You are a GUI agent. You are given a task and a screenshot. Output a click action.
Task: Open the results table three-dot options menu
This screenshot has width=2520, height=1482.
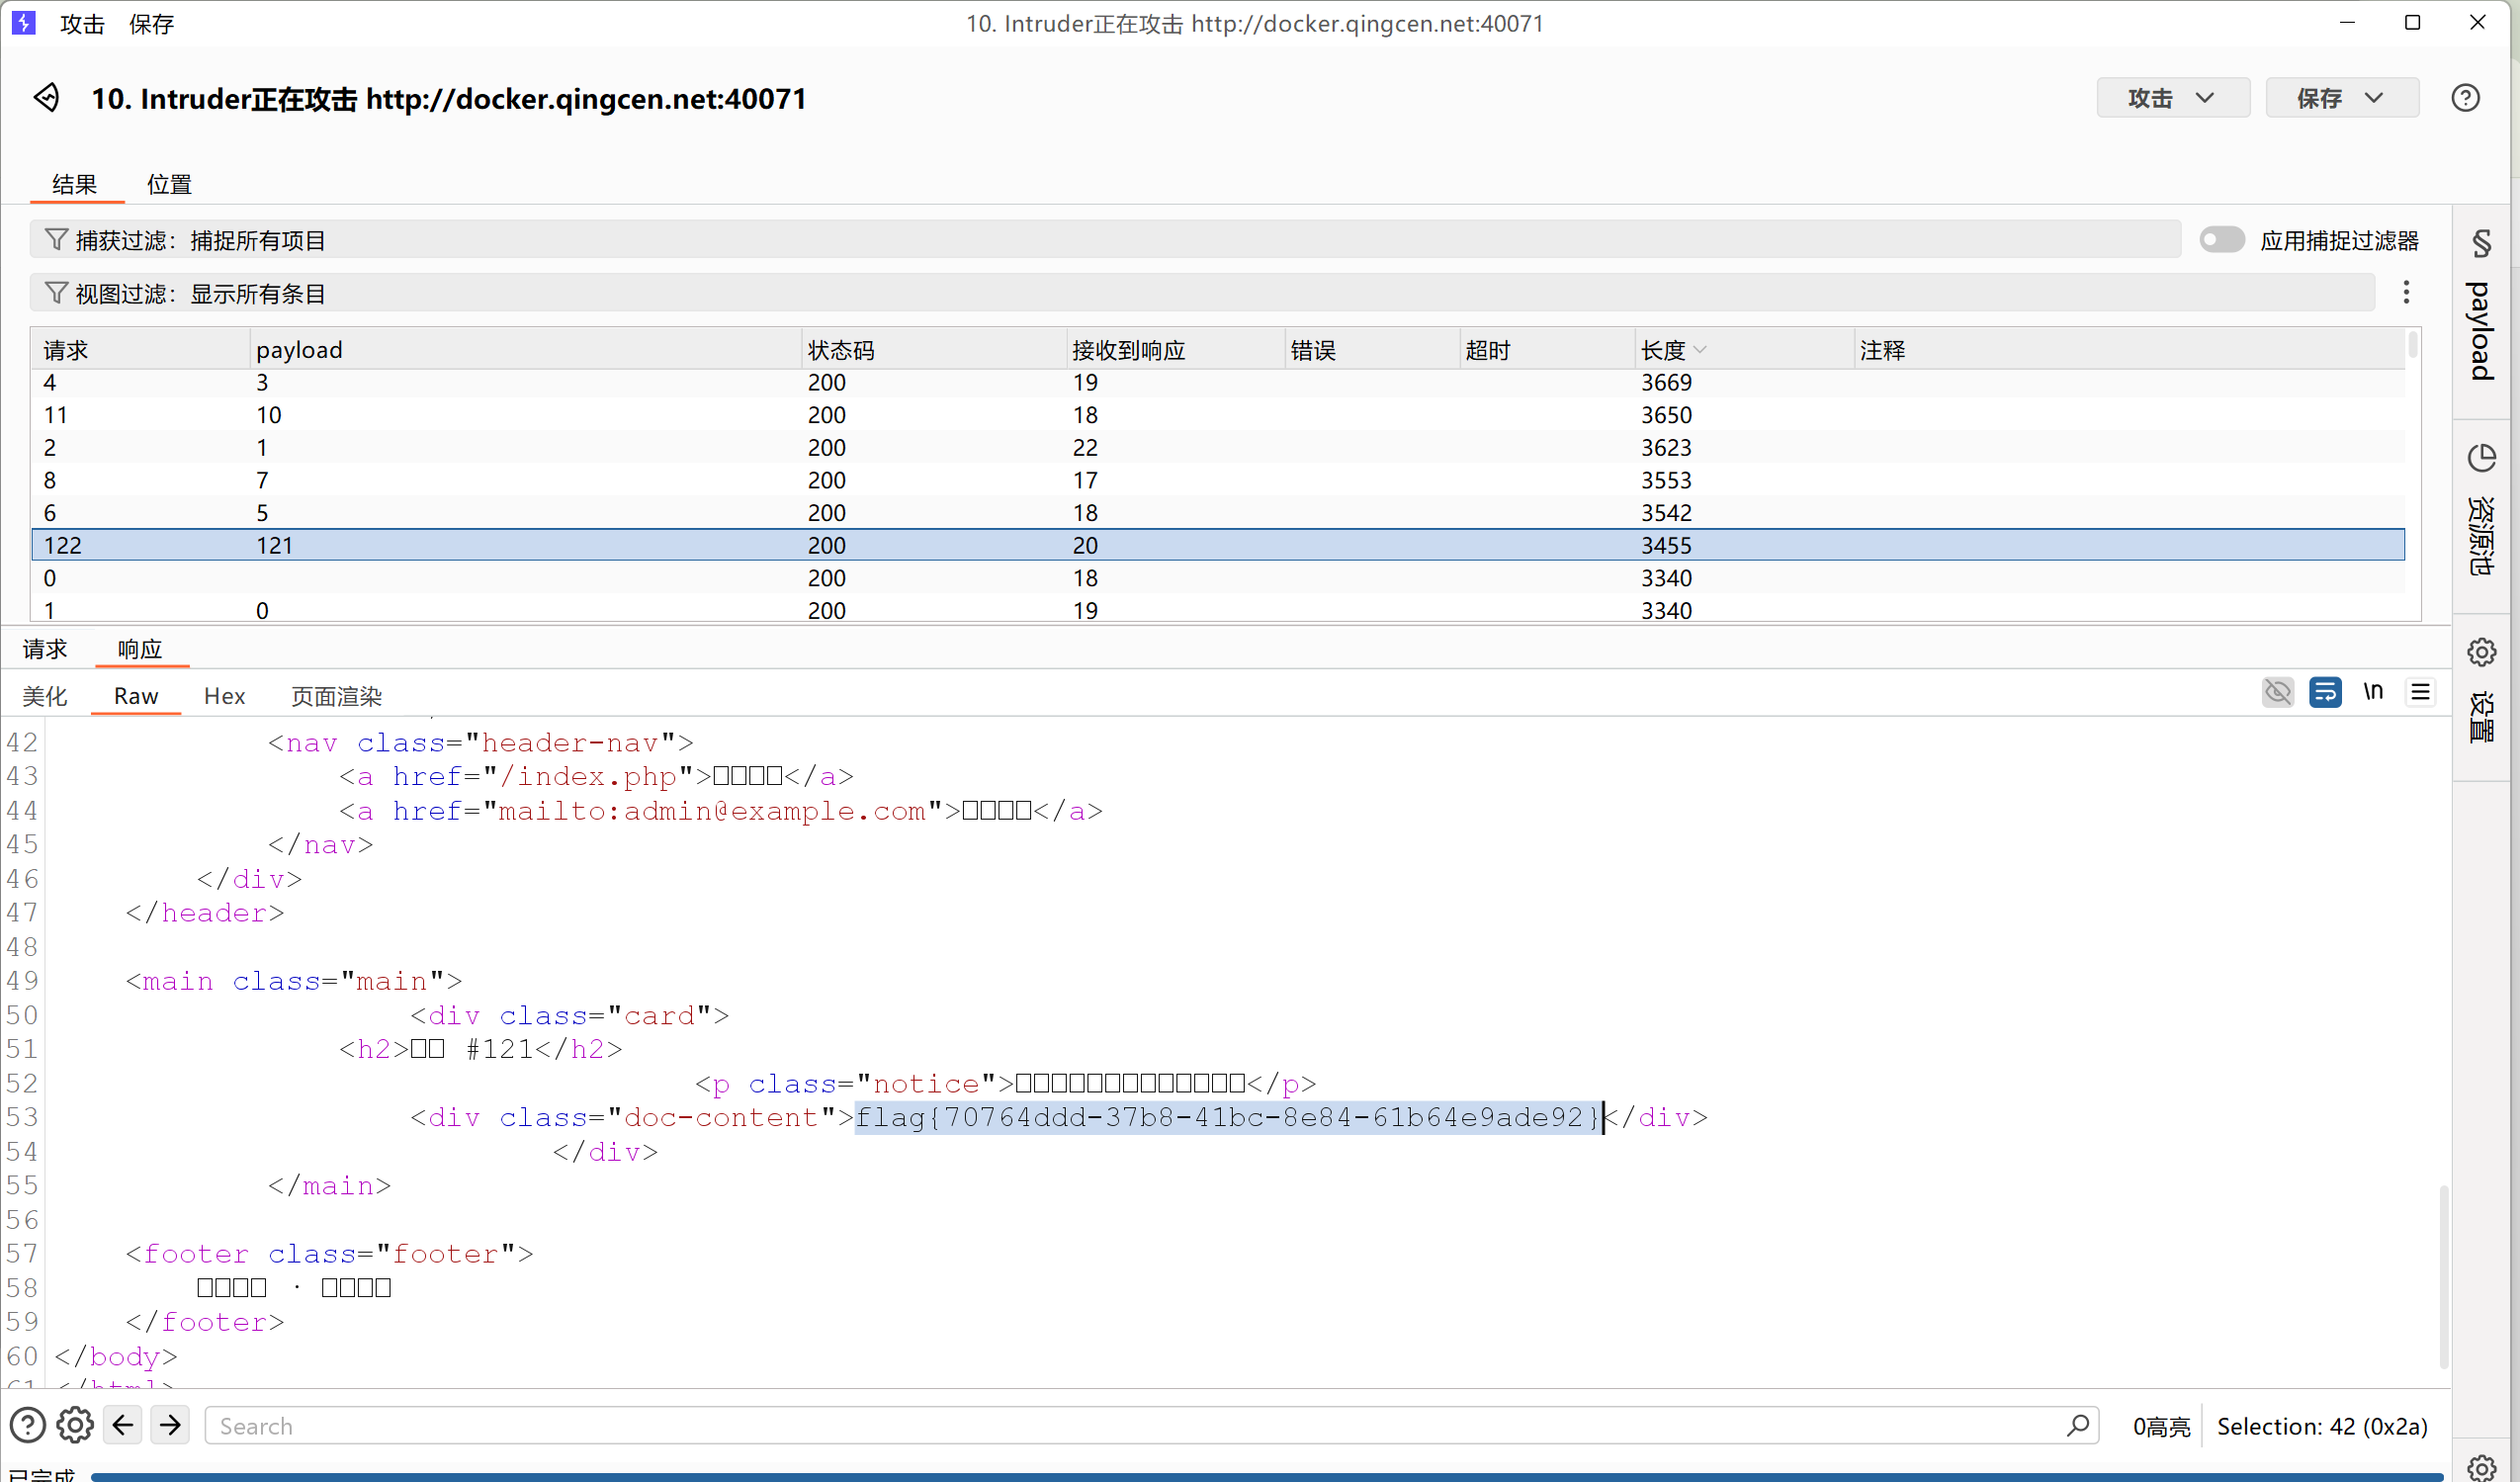[x=2406, y=292]
